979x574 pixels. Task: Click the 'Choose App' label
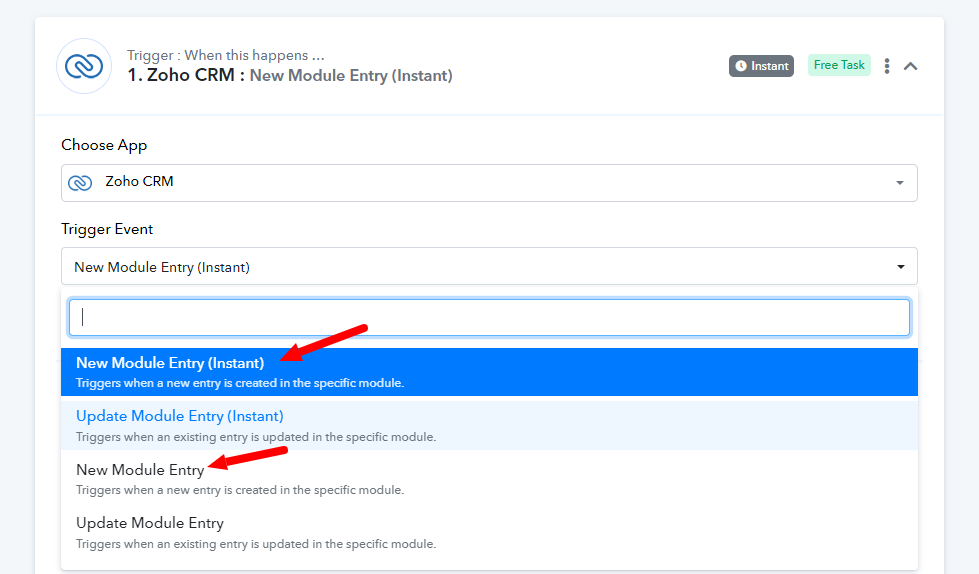104,145
